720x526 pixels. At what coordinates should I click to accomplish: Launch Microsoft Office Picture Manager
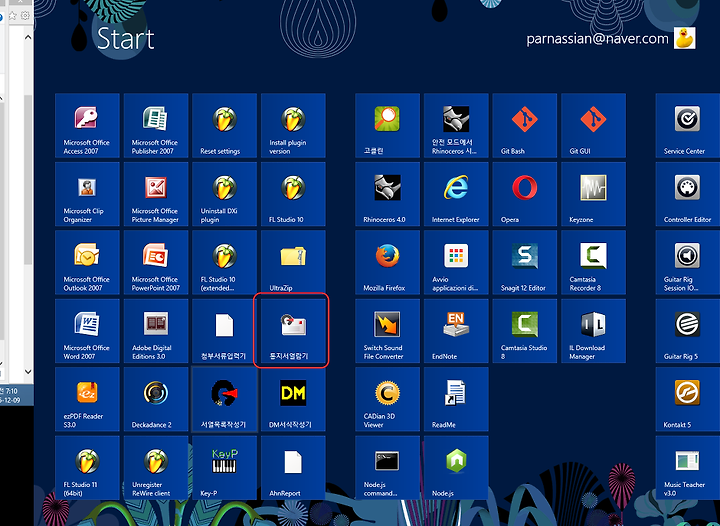(x=156, y=194)
